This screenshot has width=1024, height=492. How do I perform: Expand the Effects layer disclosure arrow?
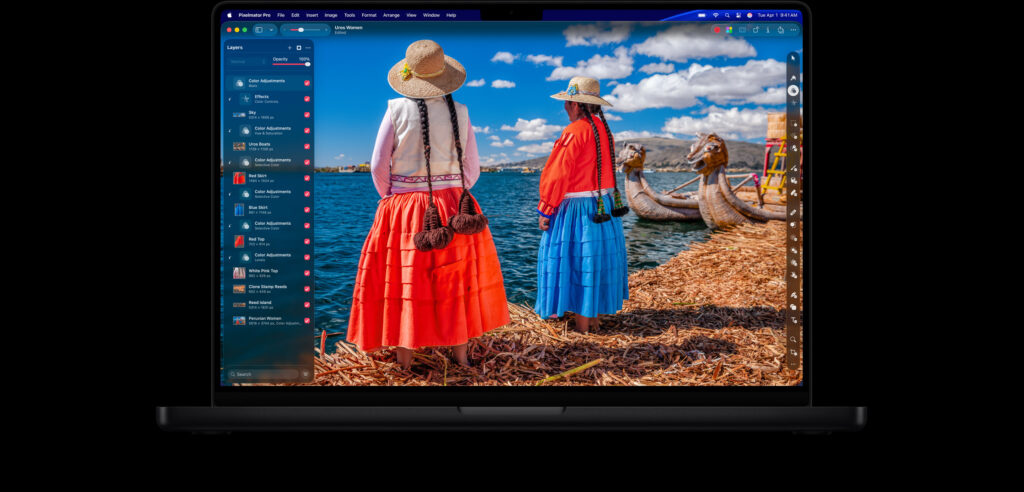tap(230, 99)
